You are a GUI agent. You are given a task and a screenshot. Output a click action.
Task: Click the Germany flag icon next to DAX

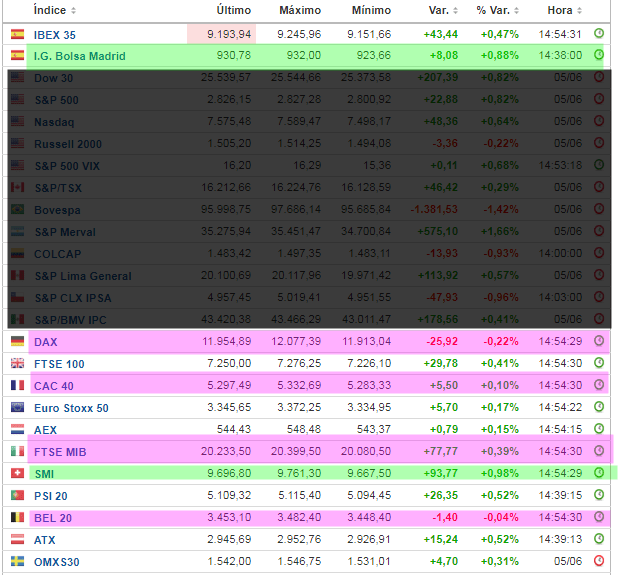[17, 342]
